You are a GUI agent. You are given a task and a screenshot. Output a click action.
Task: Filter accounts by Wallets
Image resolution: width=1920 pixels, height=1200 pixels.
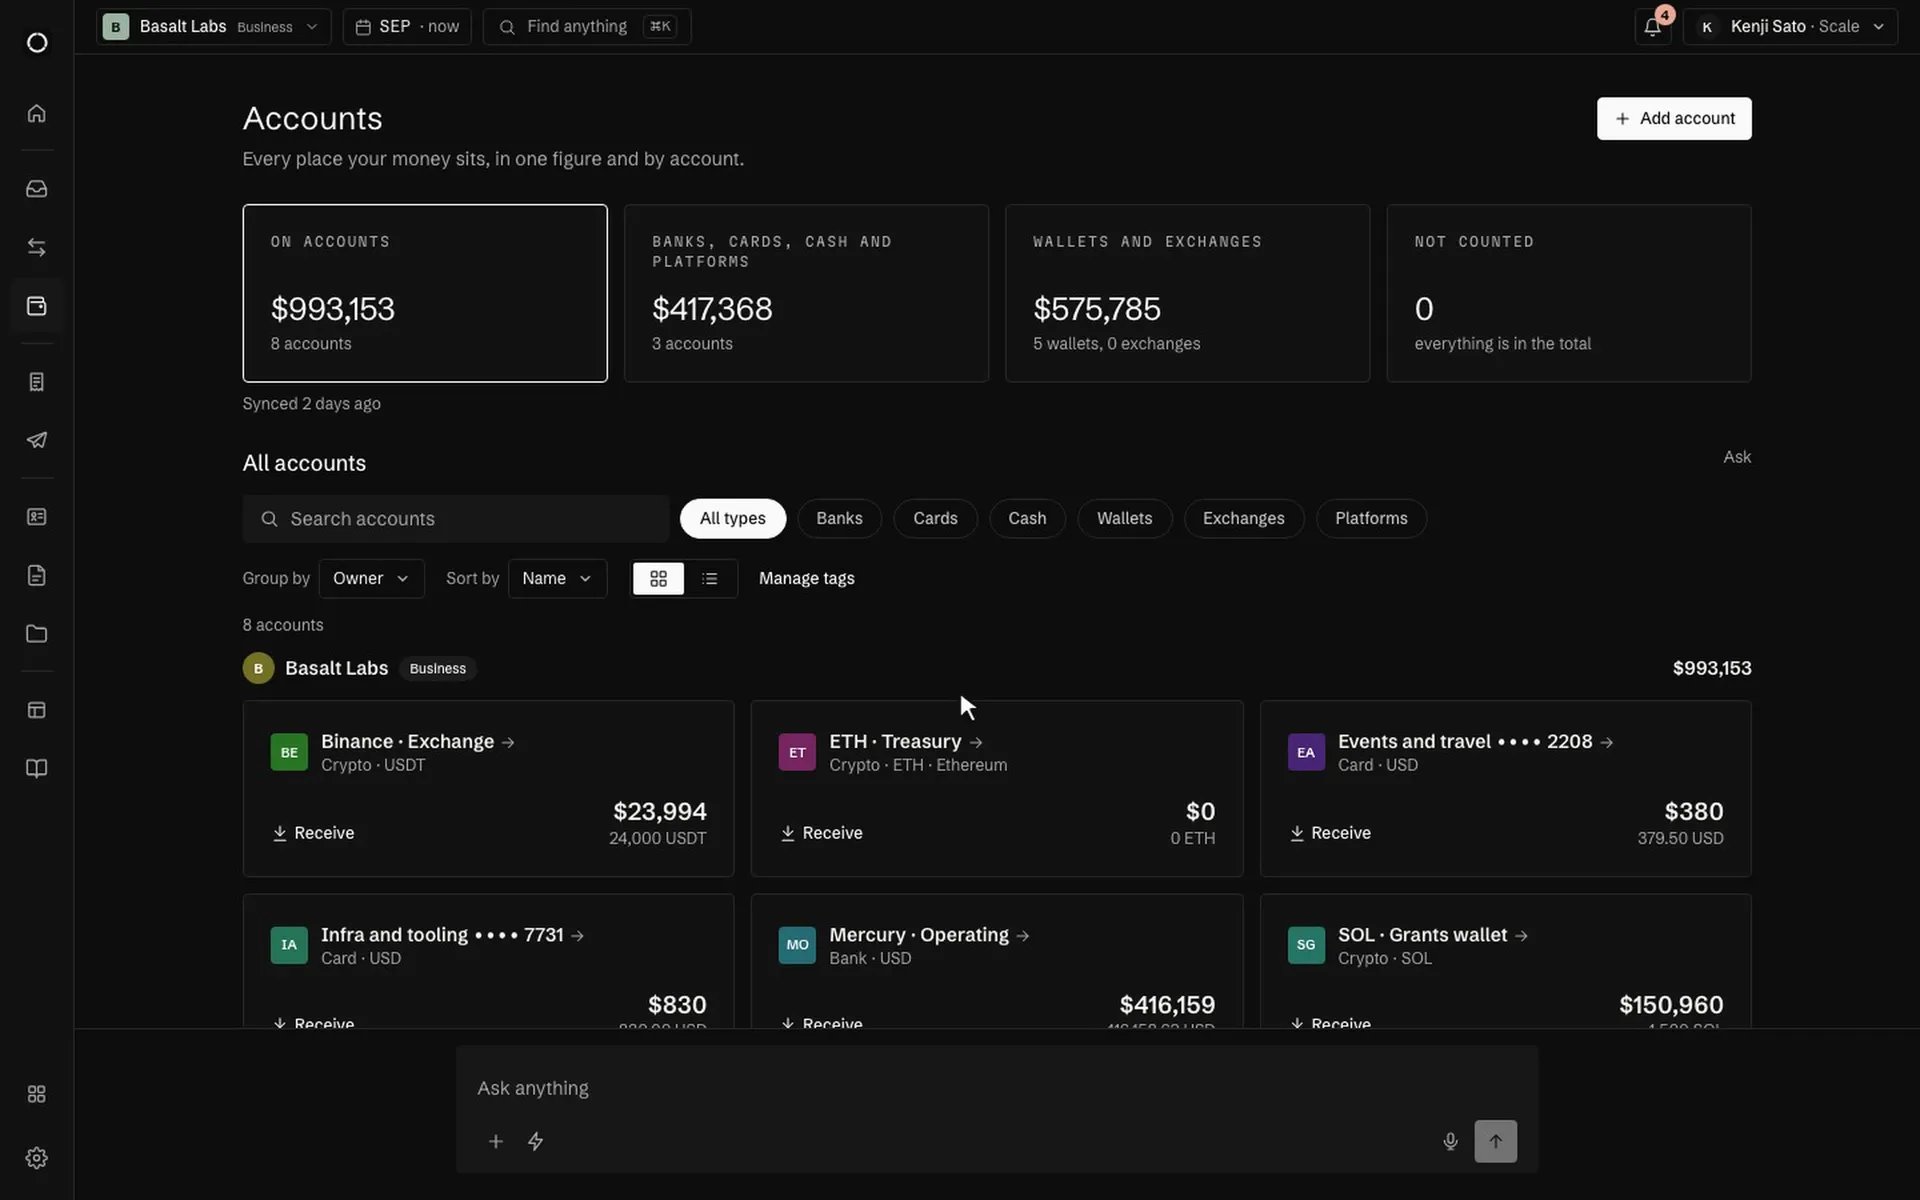coord(1124,518)
